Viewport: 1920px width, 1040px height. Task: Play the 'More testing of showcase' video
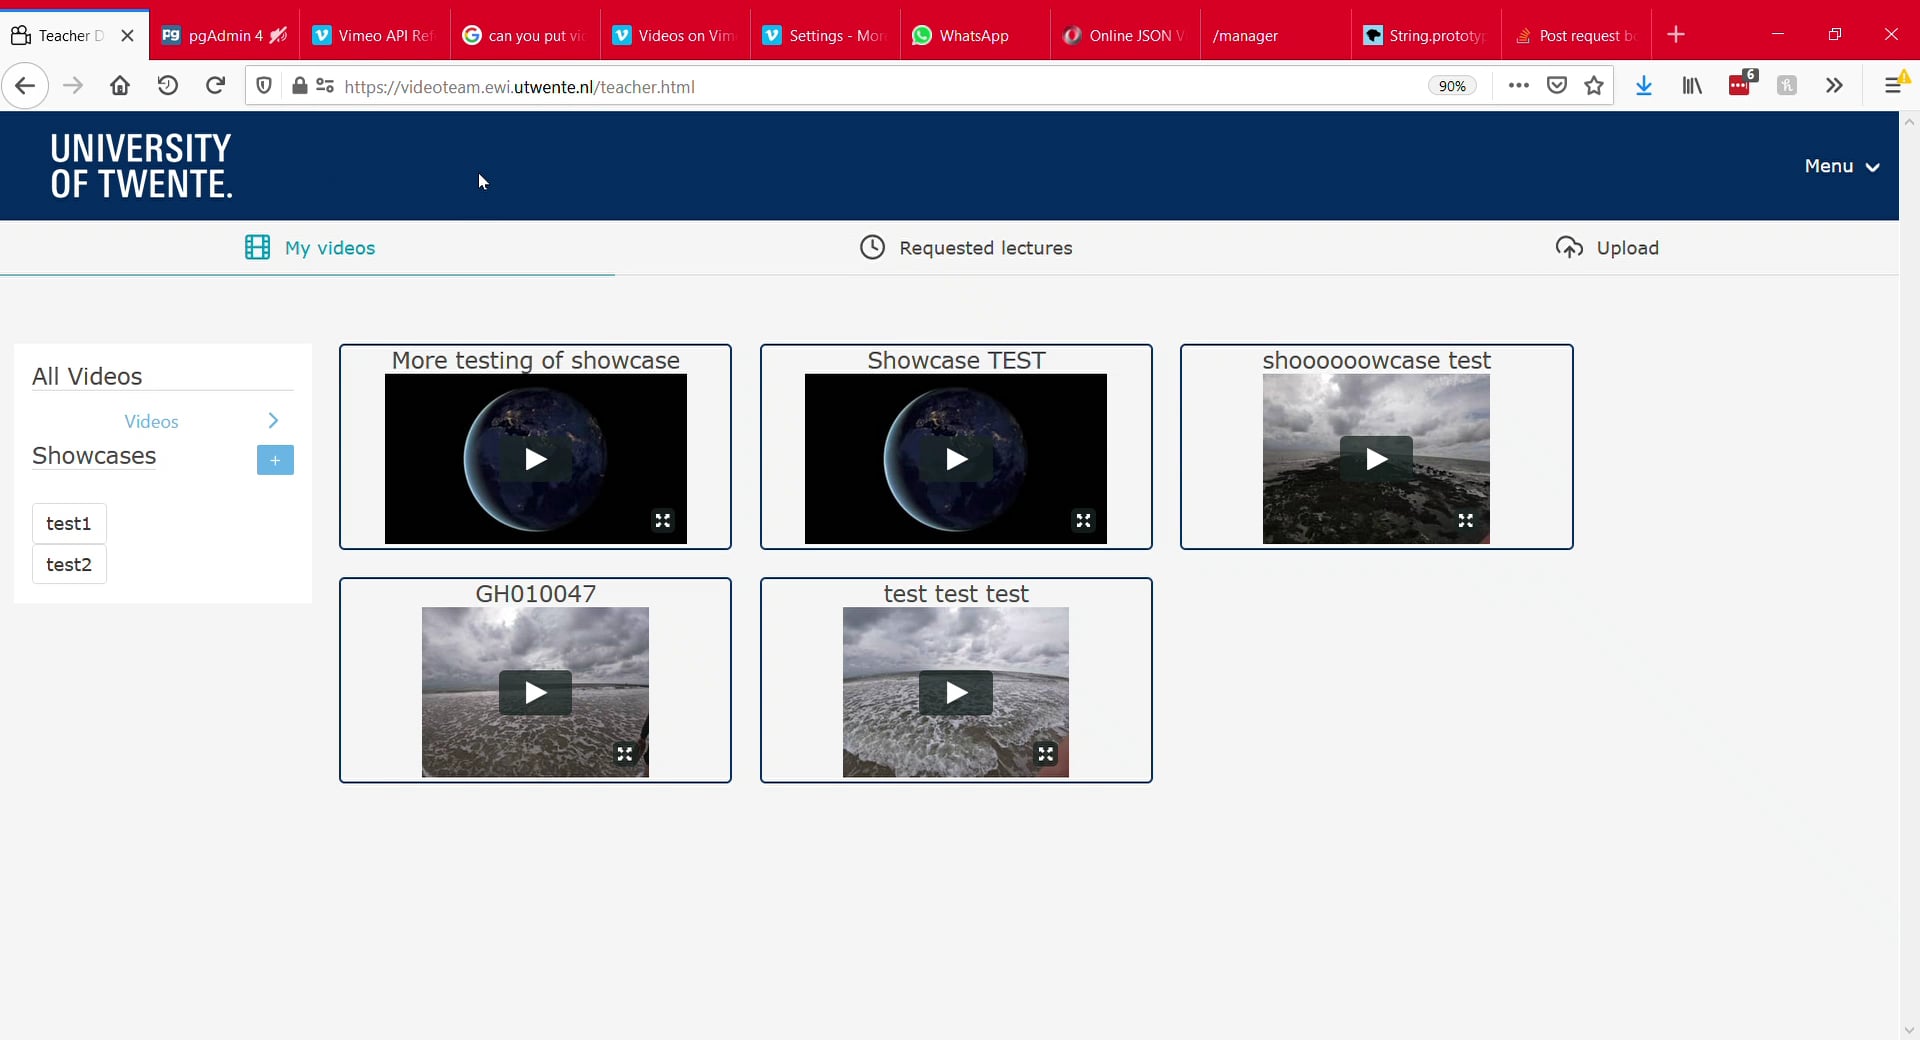click(x=535, y=459)
